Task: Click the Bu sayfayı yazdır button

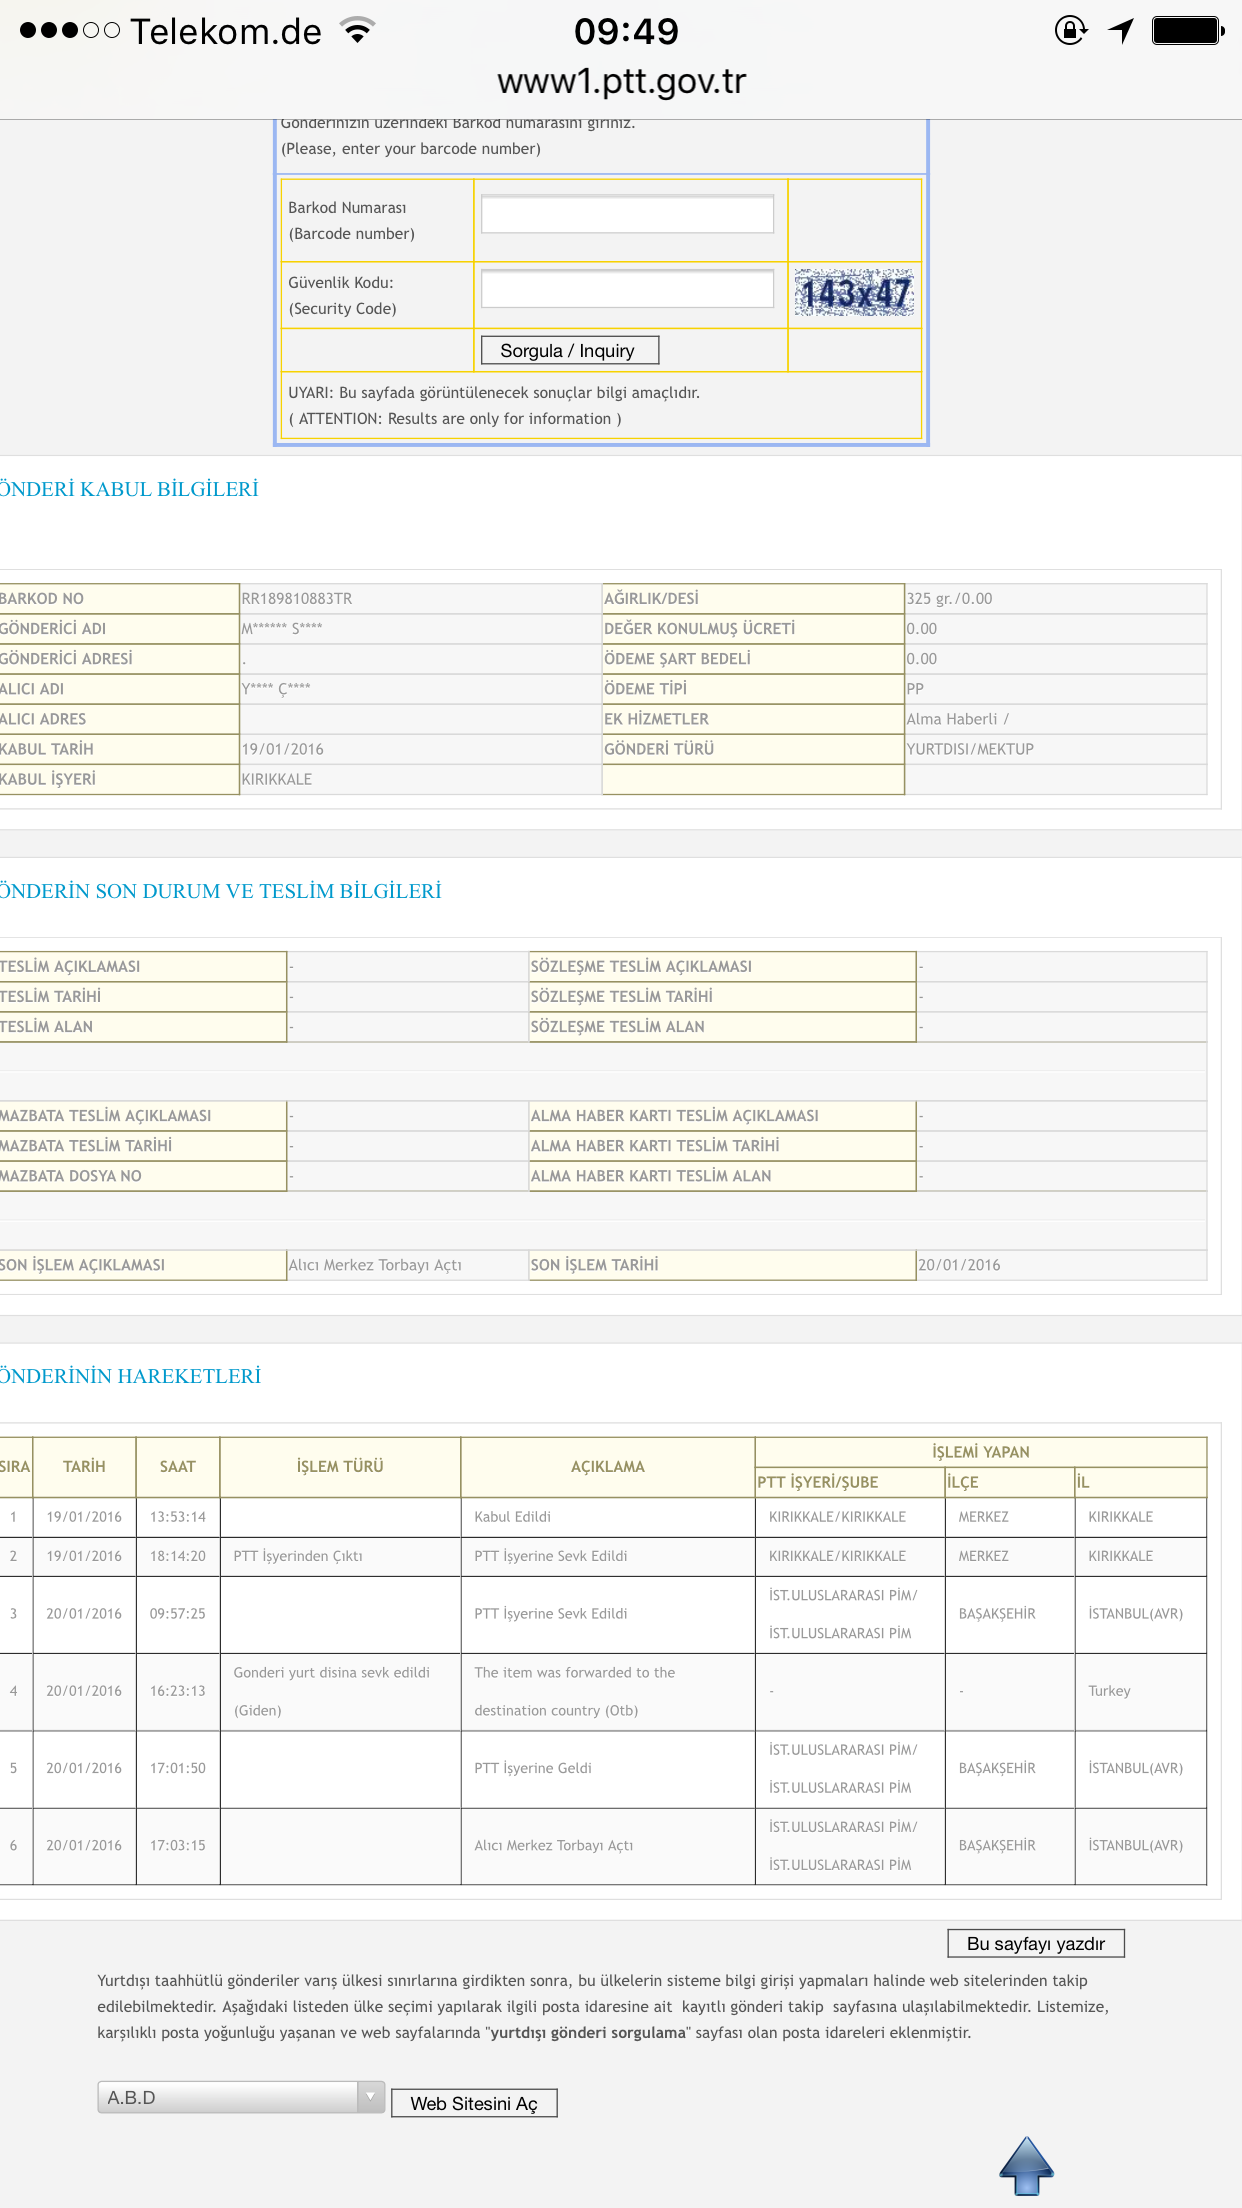Action: pos(1036,1943)
